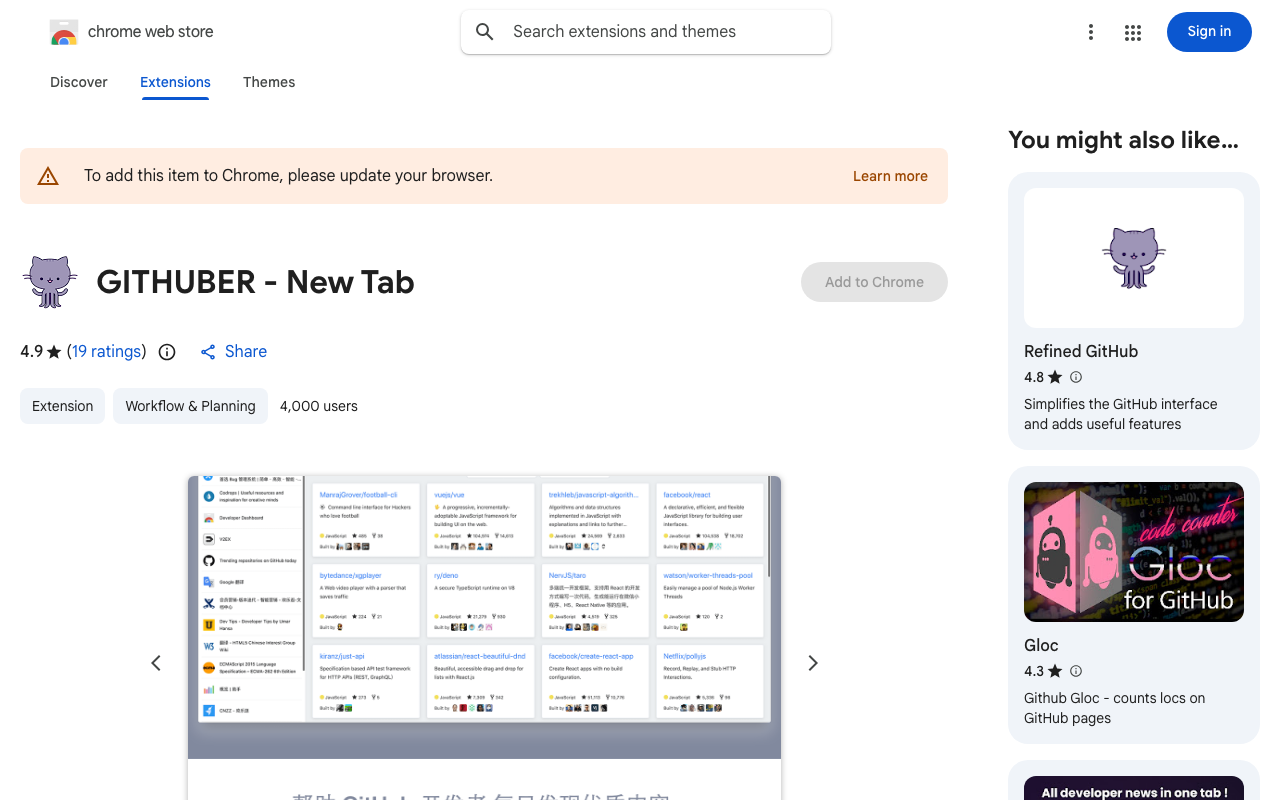This screenshot has height=800, width=1280.
Task: Click the Share icon
Action: pos(208,352)
